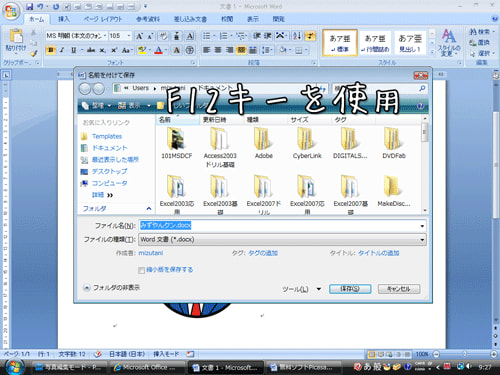Toggle Subscript formatting
500x375 pixels.
(102, 50)
